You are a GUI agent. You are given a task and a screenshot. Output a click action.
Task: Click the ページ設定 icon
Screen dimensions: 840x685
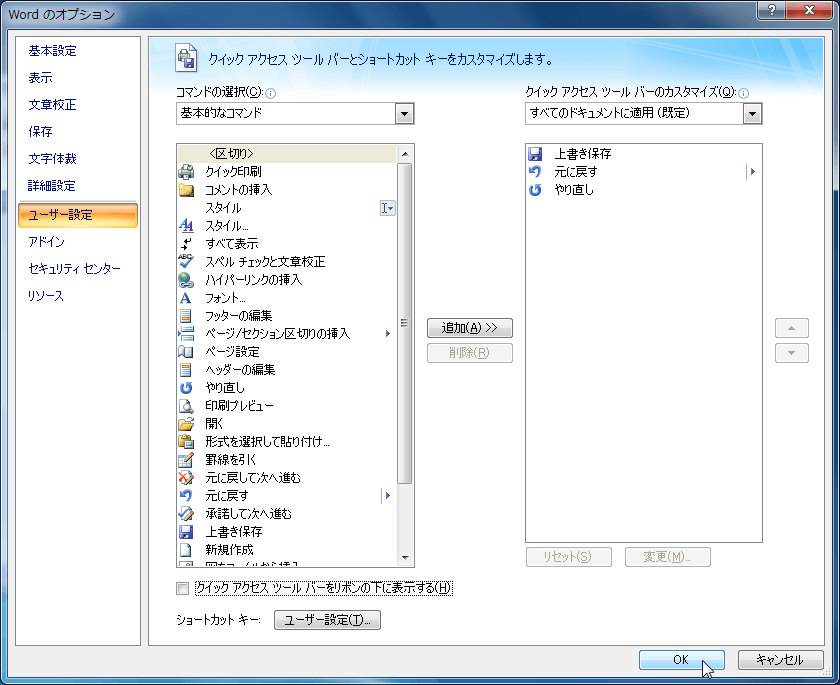tap(186, 352)
